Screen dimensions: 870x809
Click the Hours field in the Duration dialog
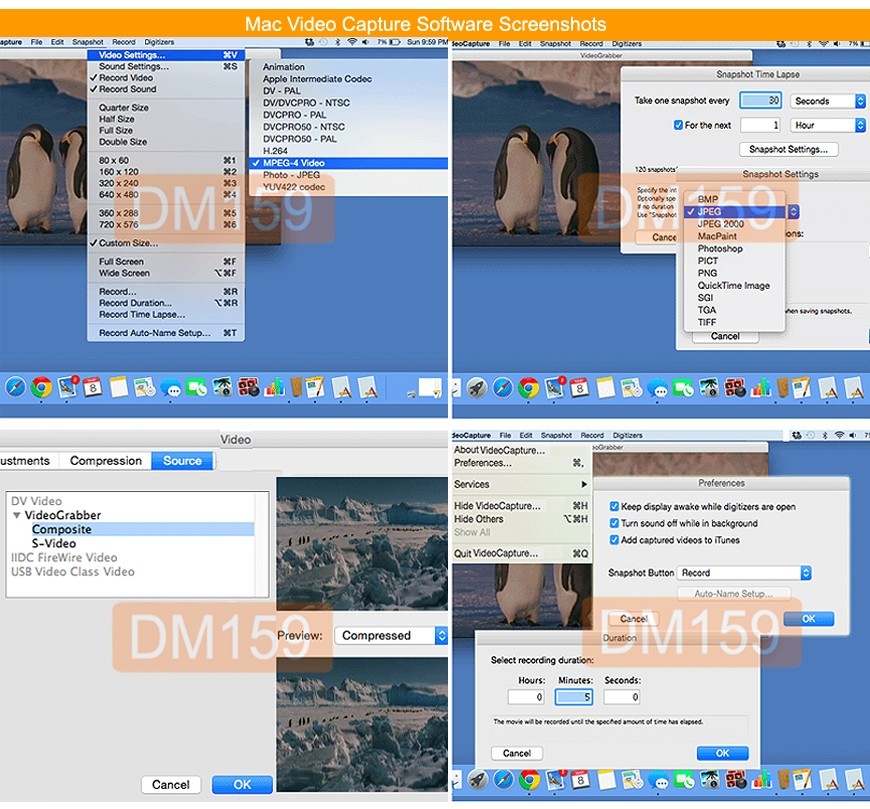click(x=526, y=697)
